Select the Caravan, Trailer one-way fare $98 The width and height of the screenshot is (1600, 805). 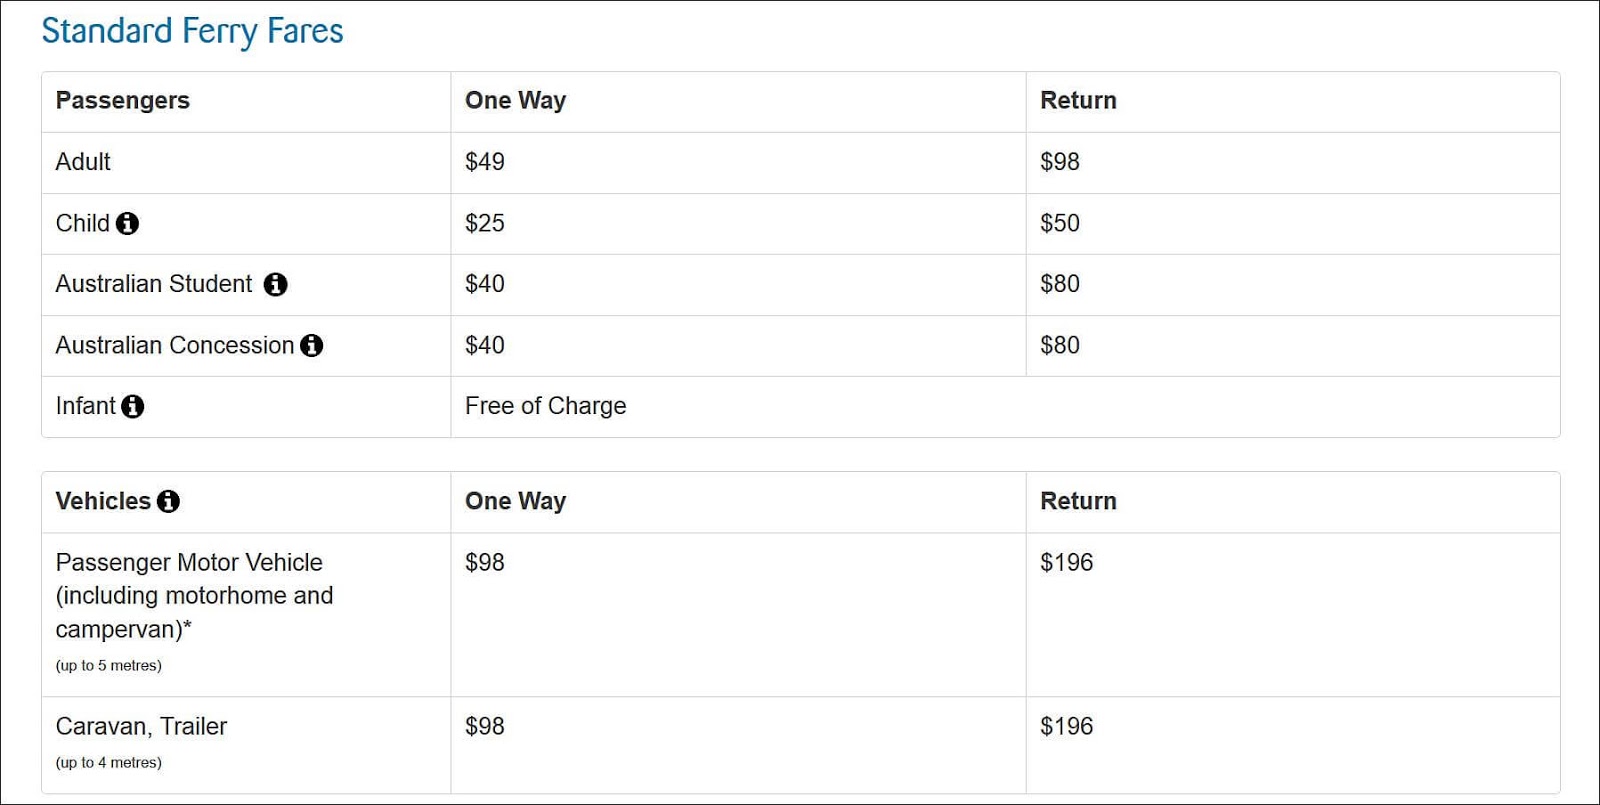(x=485, y=727)
